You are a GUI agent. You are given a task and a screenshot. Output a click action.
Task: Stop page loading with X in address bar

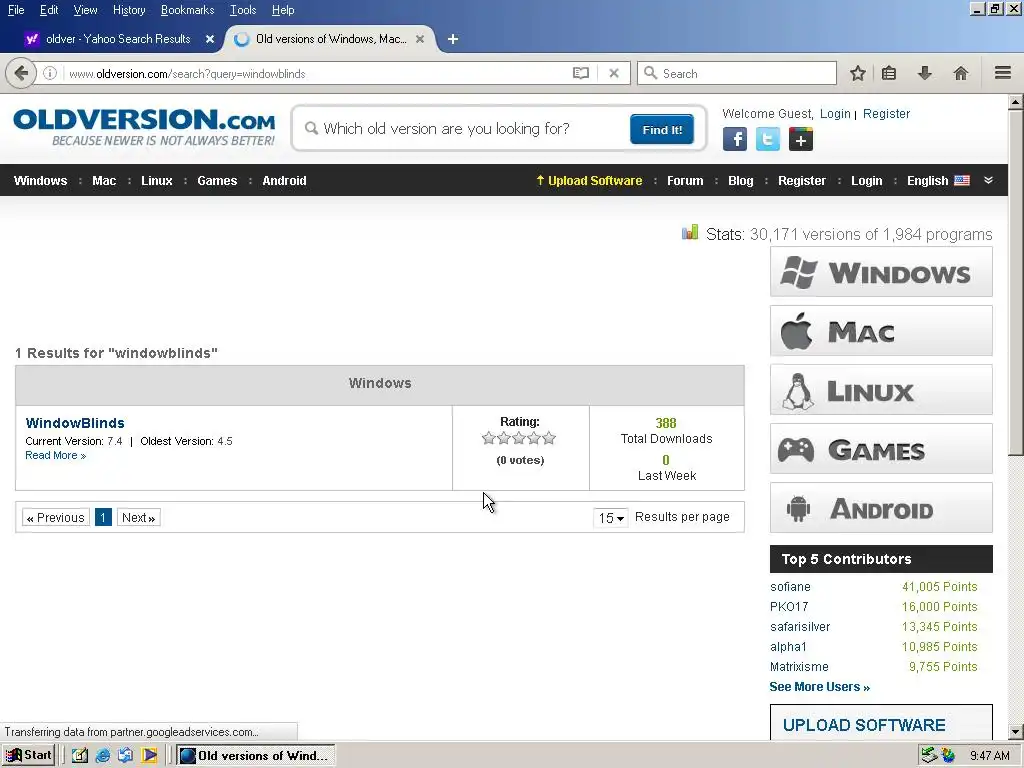[x=614, y=73]
